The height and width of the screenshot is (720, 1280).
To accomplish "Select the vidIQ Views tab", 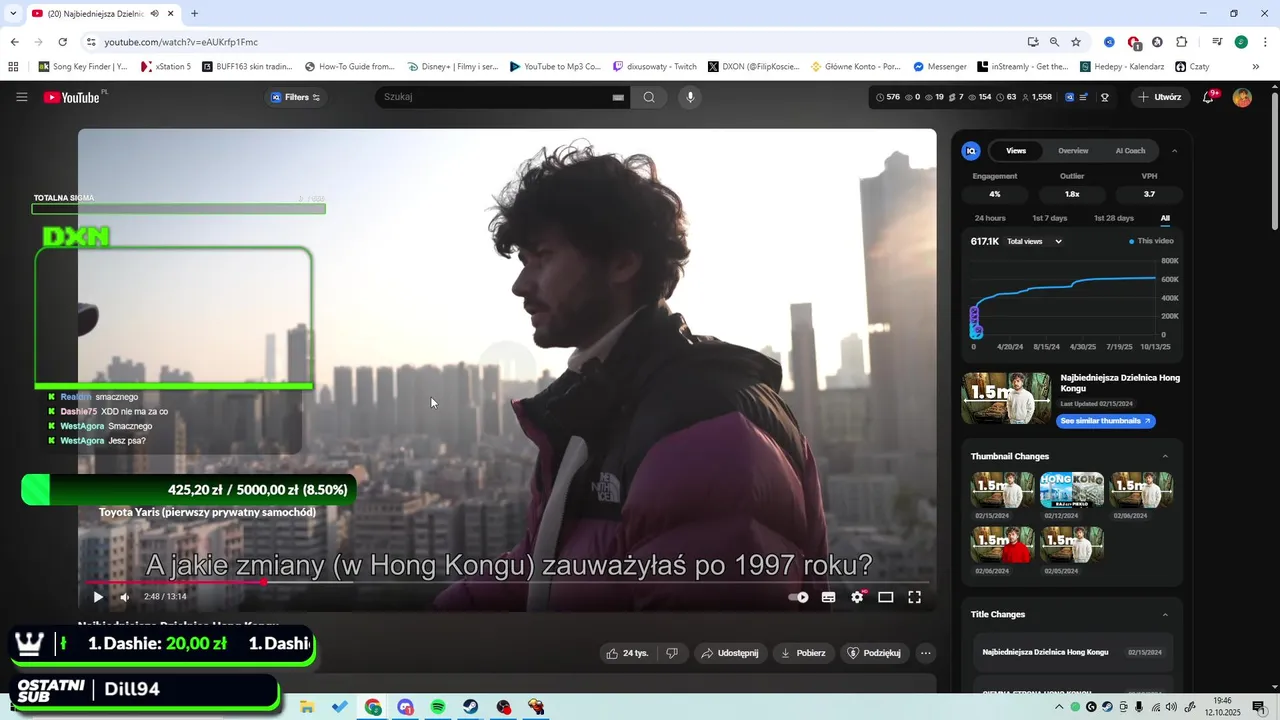I will [1016, 151].
